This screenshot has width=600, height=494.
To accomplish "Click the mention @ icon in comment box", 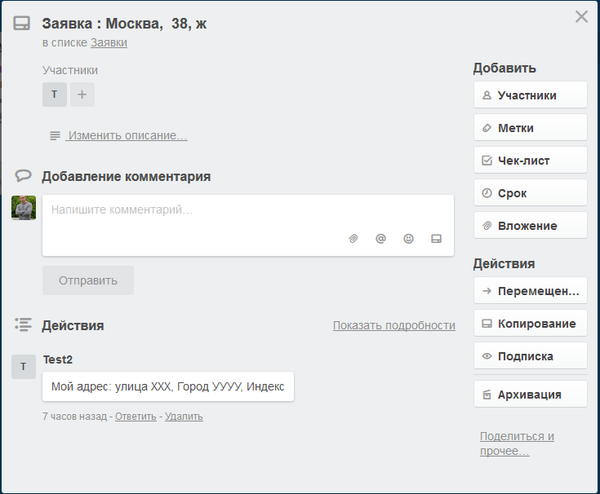I will pyautogui.click(x=380, y=239).
